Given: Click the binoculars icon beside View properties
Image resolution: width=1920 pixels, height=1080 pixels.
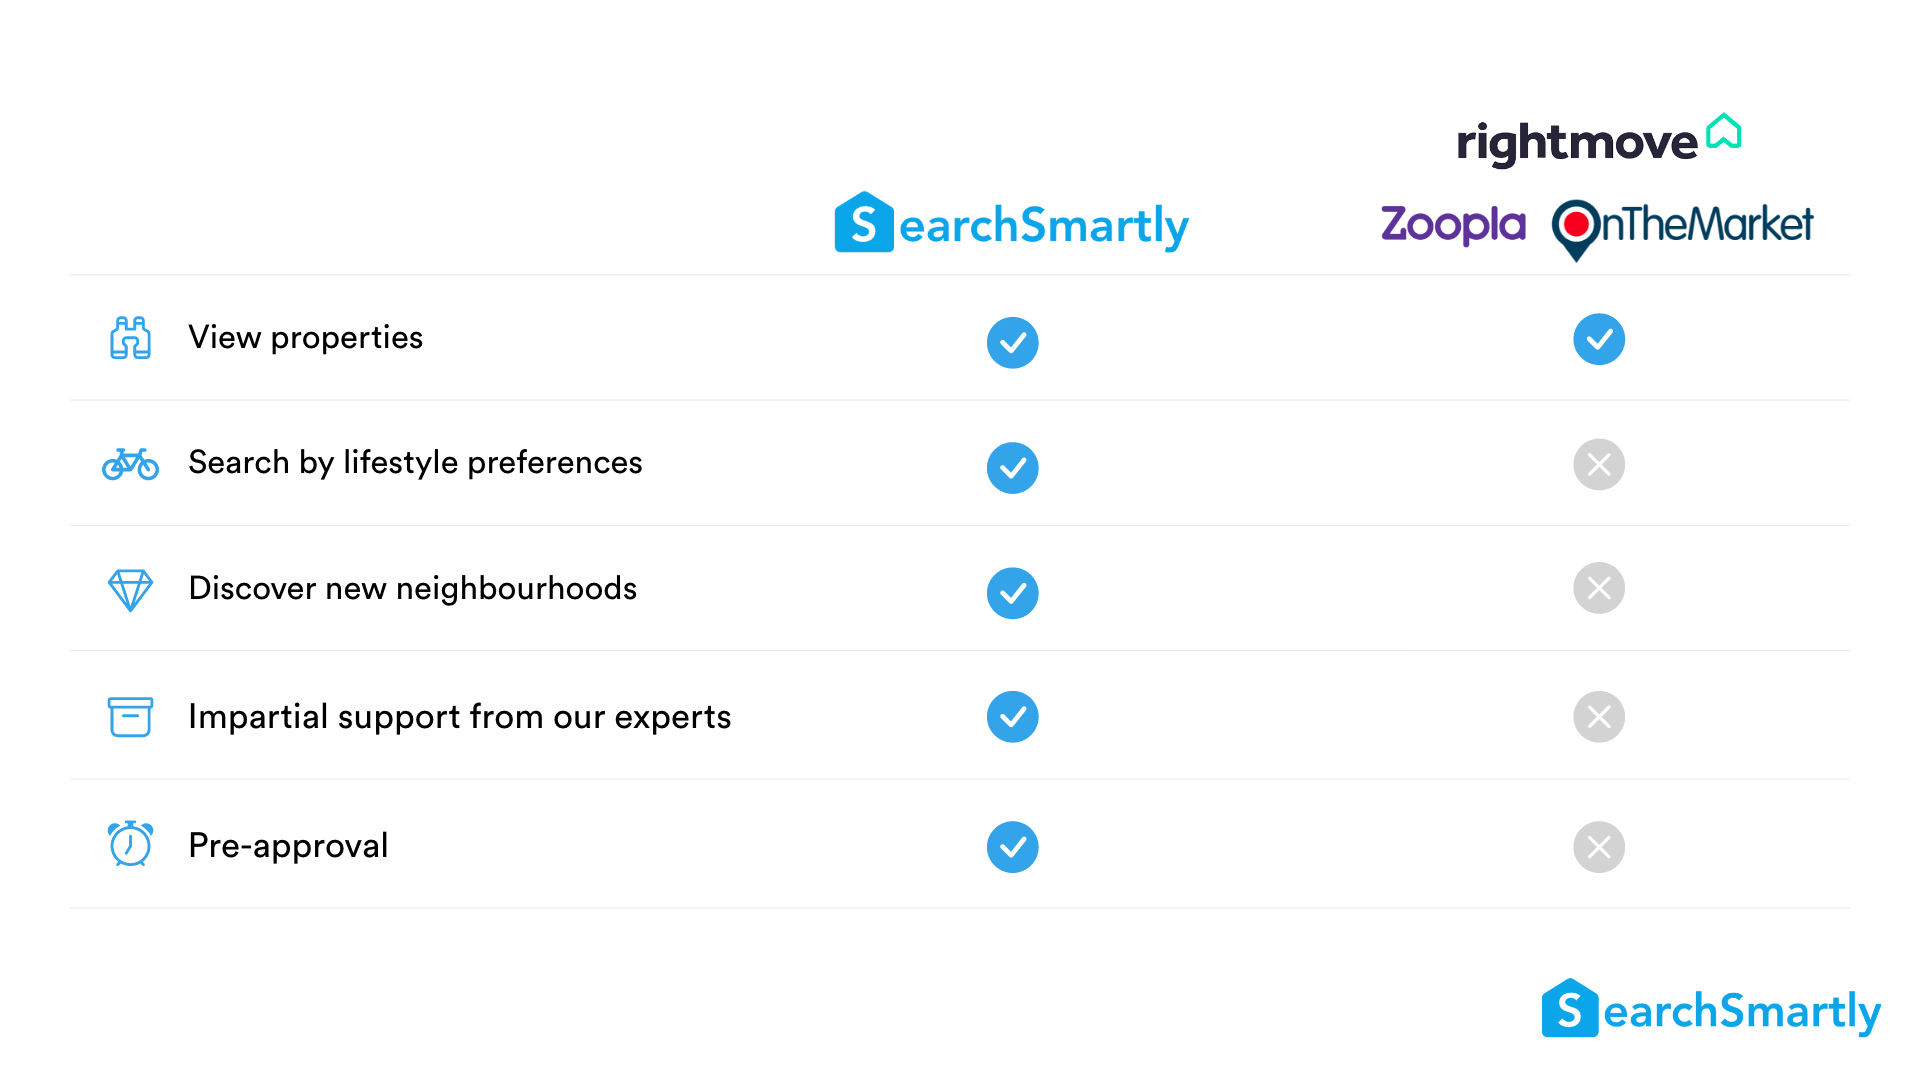Looking at the screenshot, I should [x=130, y=338].
